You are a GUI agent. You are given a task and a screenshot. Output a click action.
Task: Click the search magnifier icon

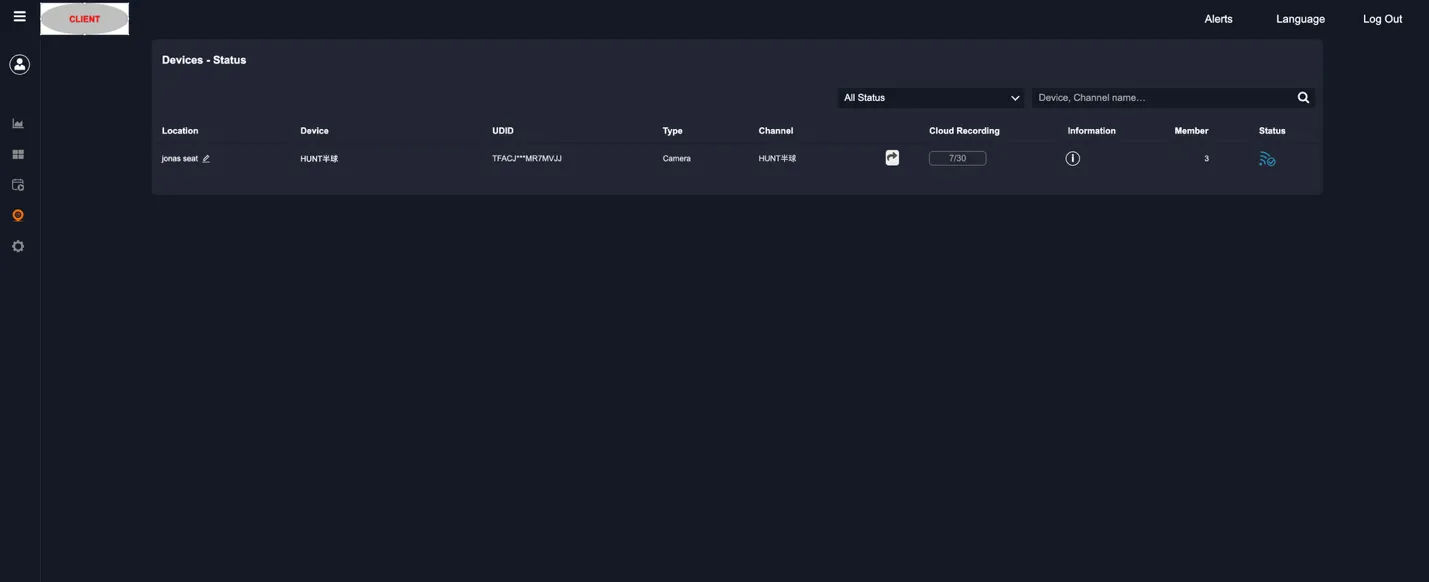(x=1302, y=96)
